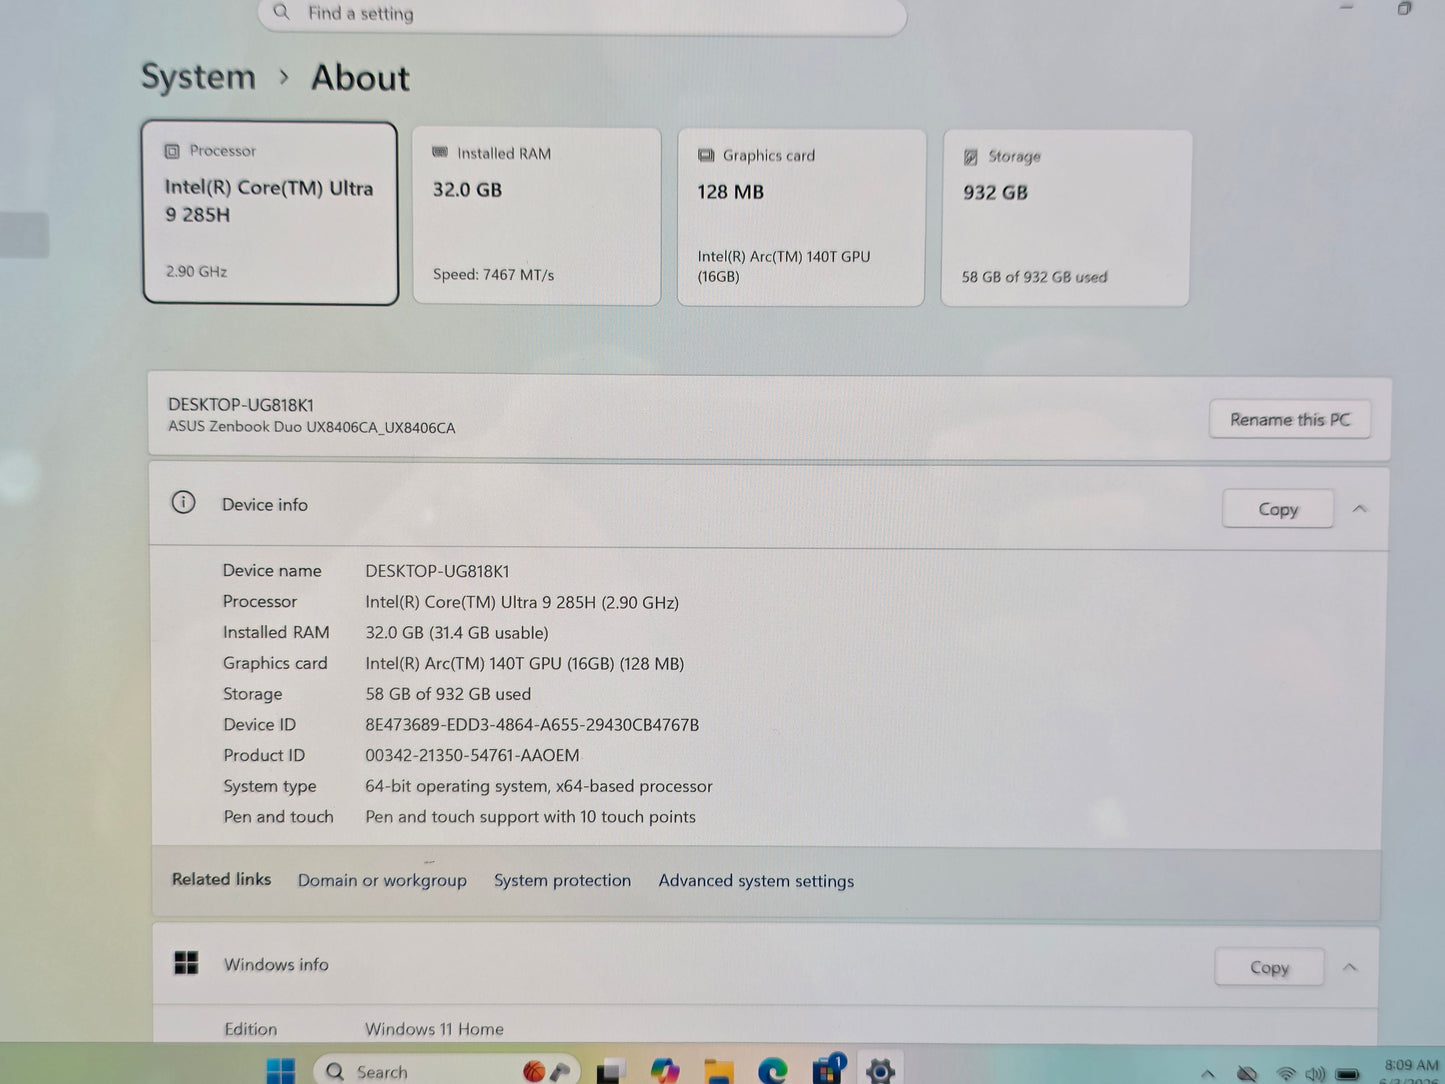Viewport: 1445px width, 1084px height.
Task: Click the 64-bit operating system text
Action: pyautogui.click(x=539, y=786)
